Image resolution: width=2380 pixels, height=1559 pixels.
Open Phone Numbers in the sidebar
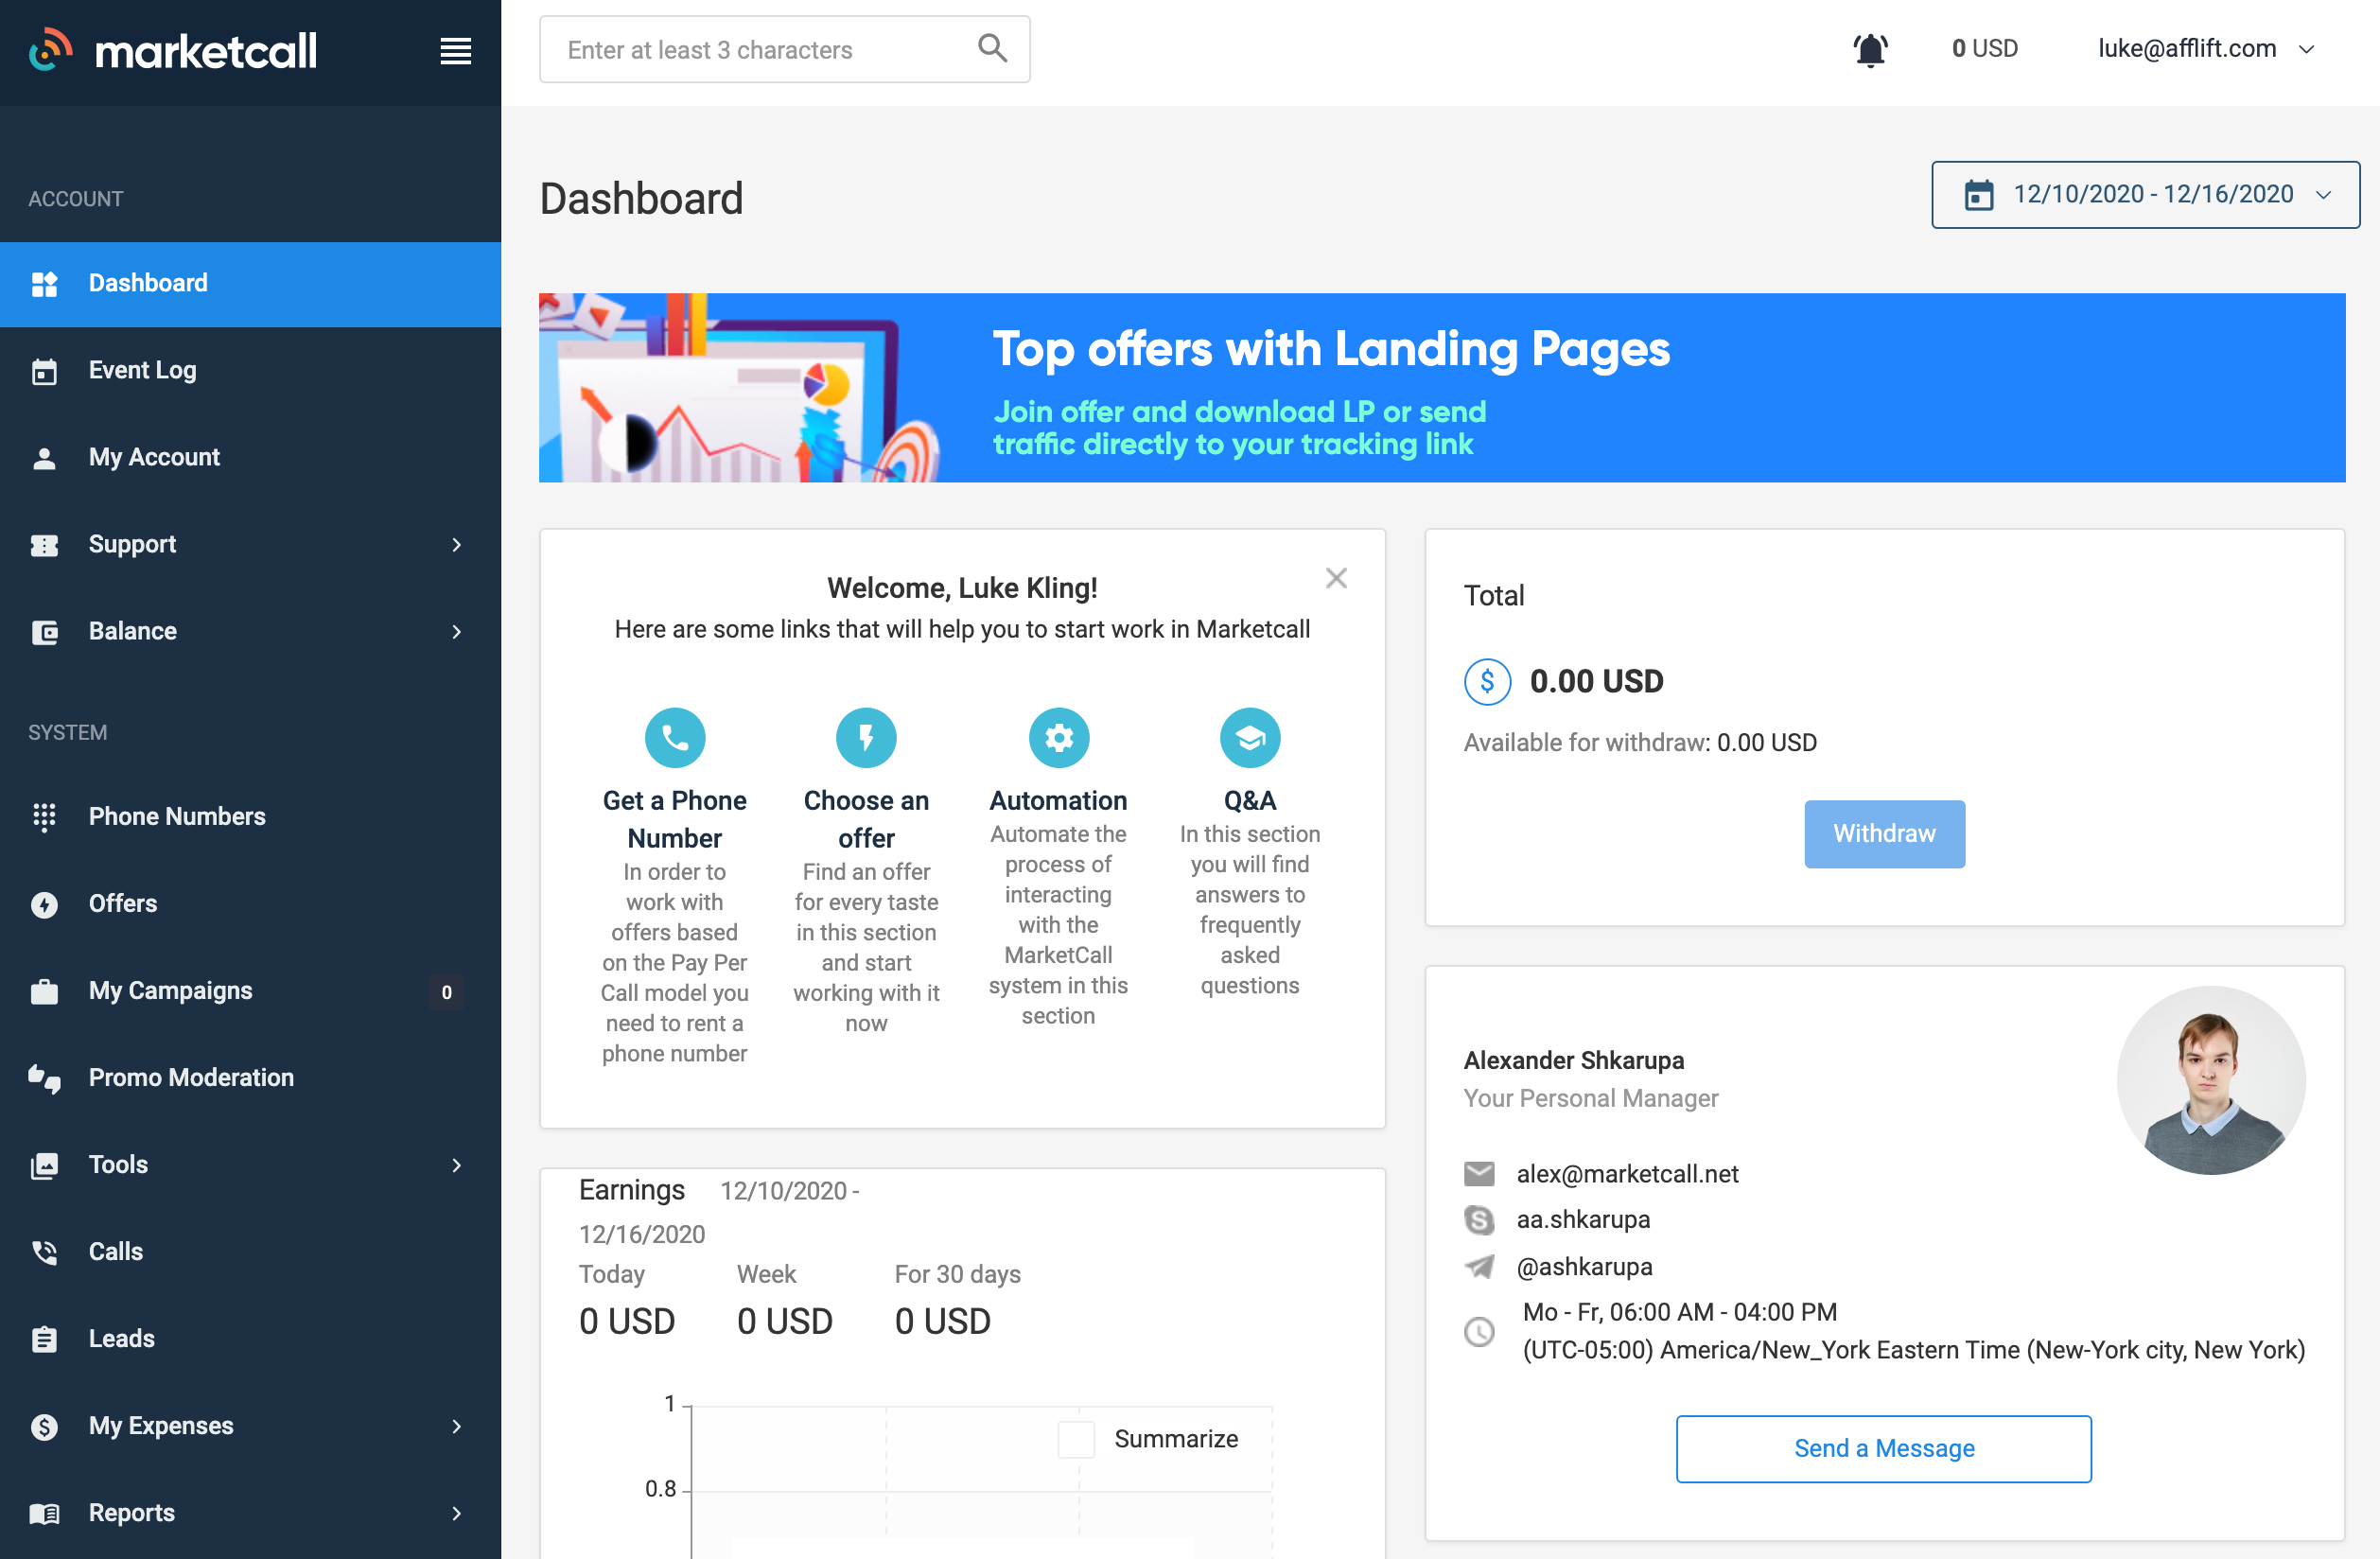tap(250, 817)
